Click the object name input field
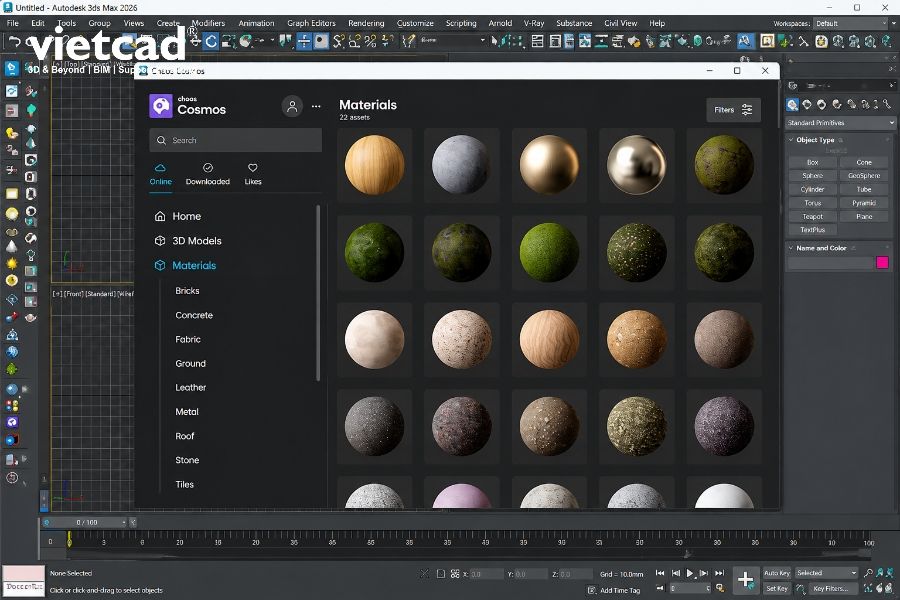 point(831,263)
